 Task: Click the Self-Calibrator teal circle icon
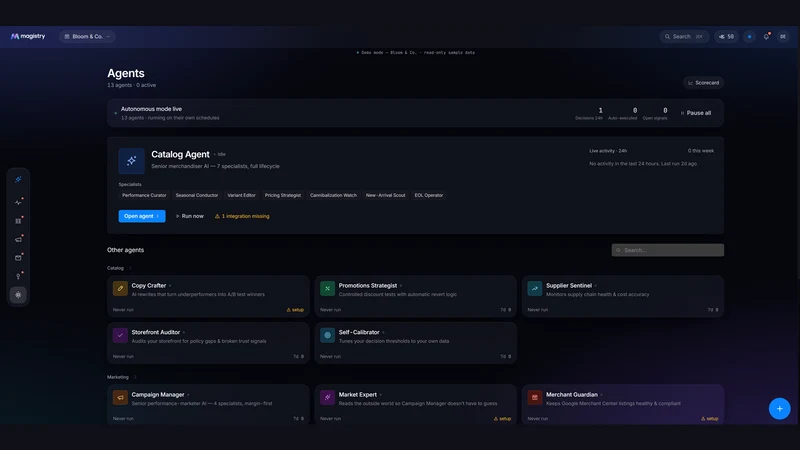point(328,335)
